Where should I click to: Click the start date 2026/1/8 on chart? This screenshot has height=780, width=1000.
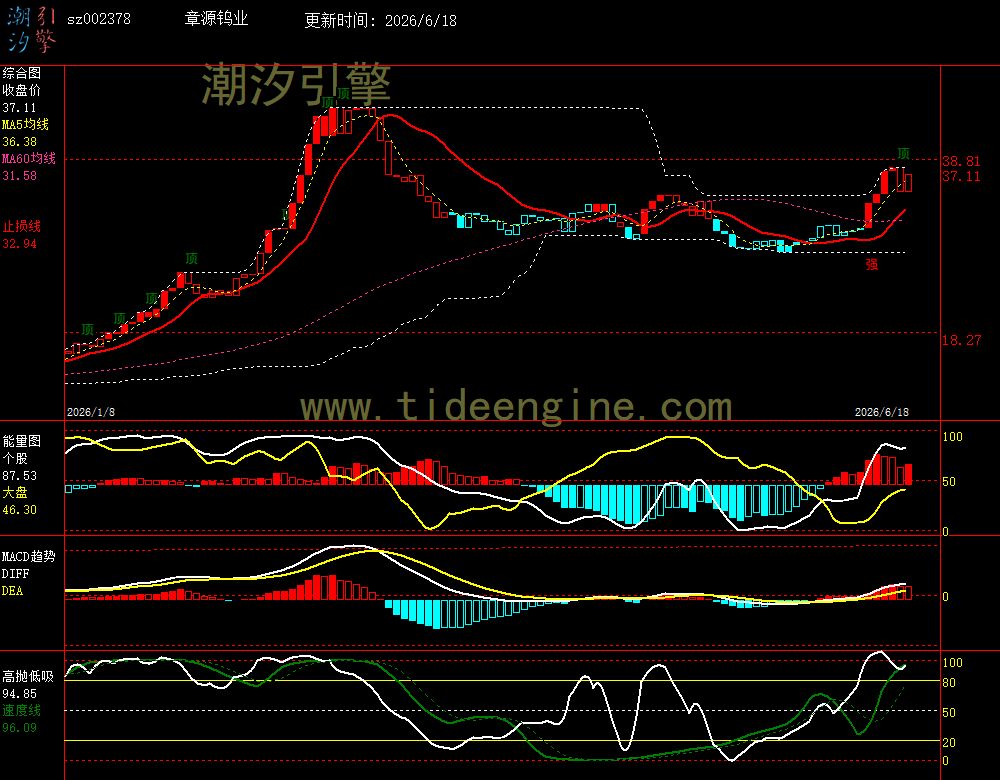pos(91,412)
